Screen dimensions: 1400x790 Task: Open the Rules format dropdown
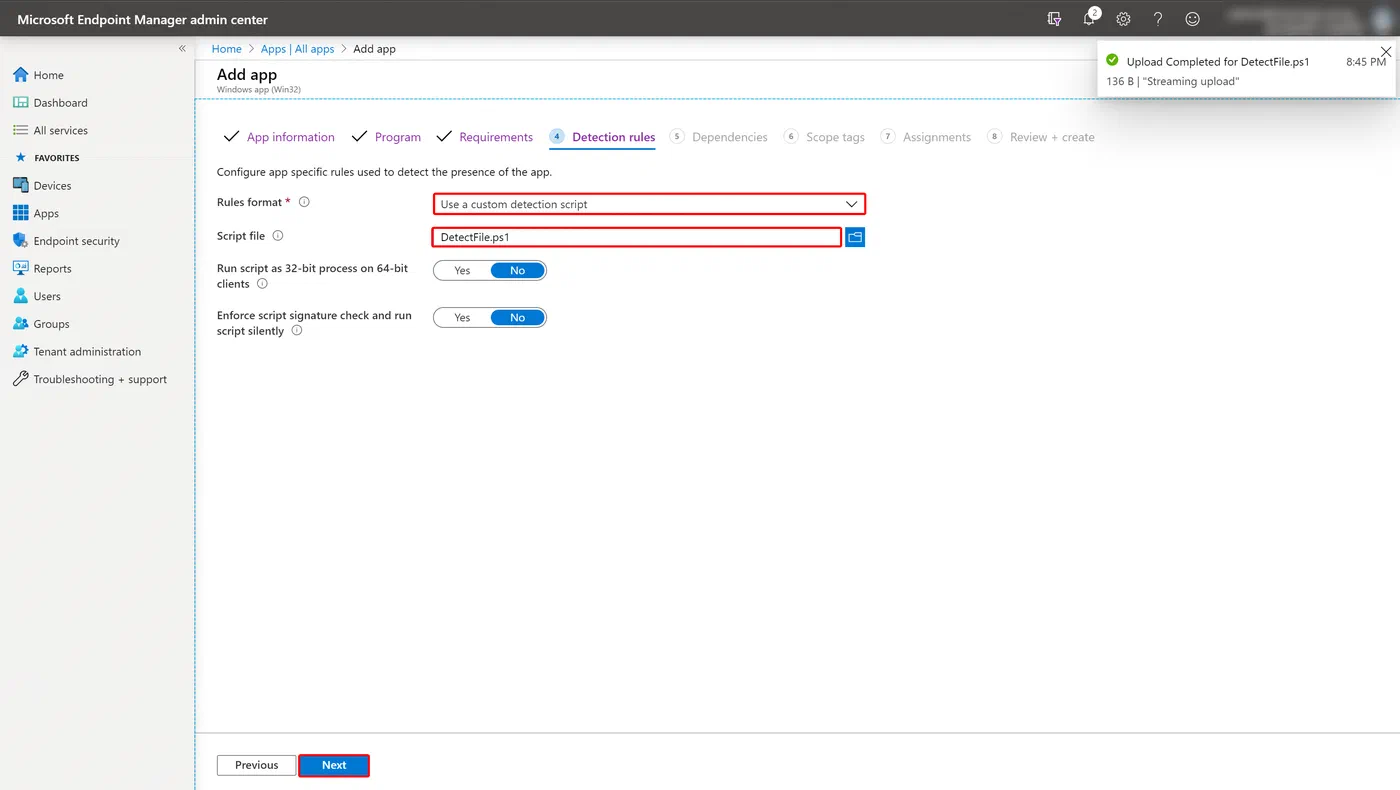649,204
